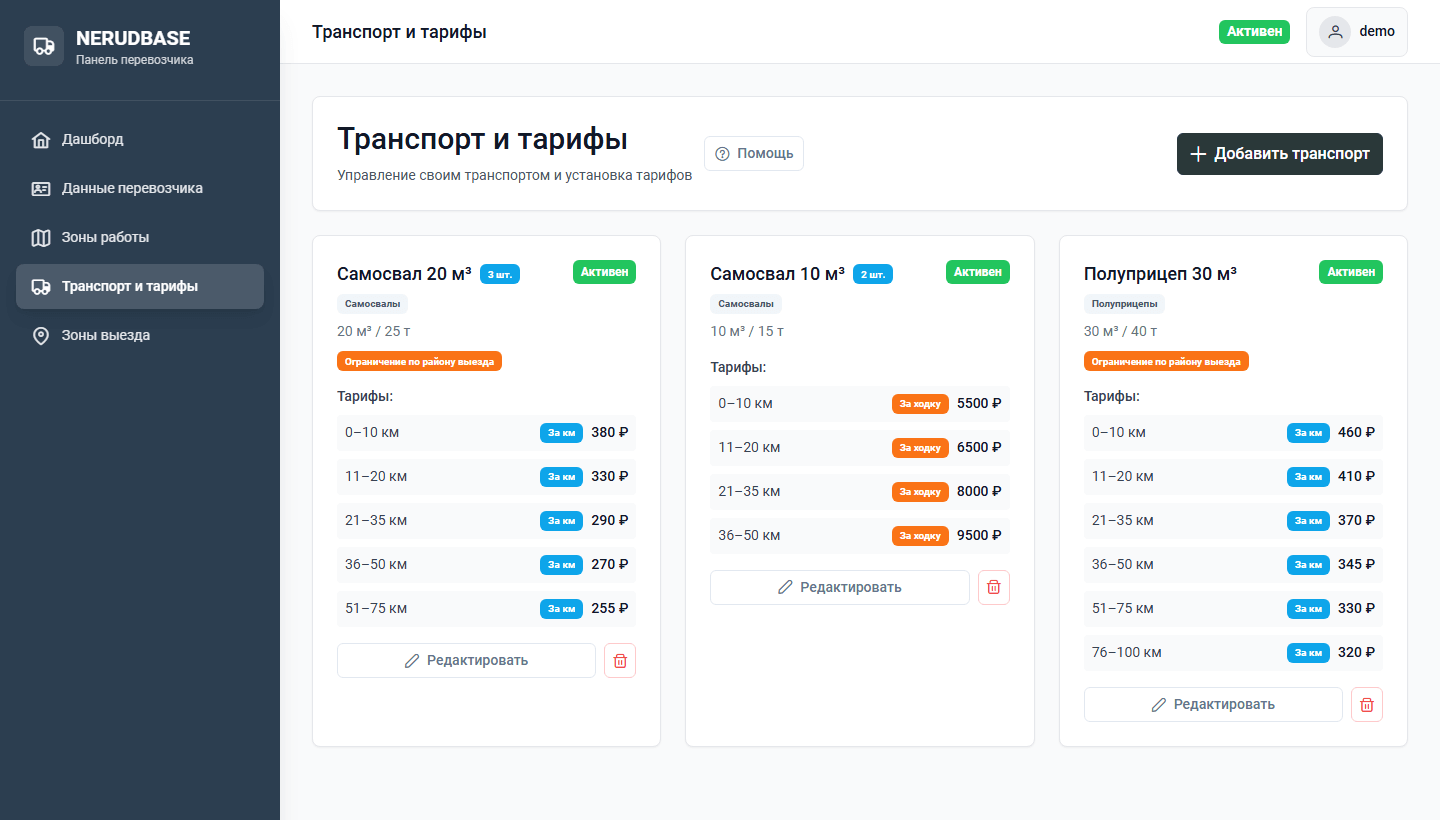Delete the Самосвал 10 м³ vehicle with trash icon

993,588
